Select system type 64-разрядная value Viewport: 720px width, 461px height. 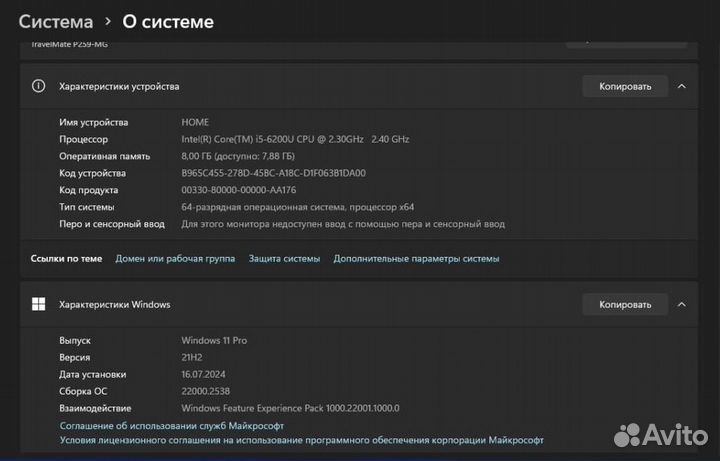click(298, 207)
